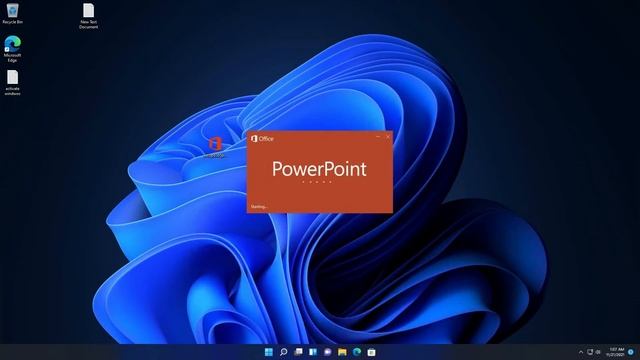Click the Starting status text on the splash
The width and height of the screenshot is (640, 360).
[x=258, y=207]
